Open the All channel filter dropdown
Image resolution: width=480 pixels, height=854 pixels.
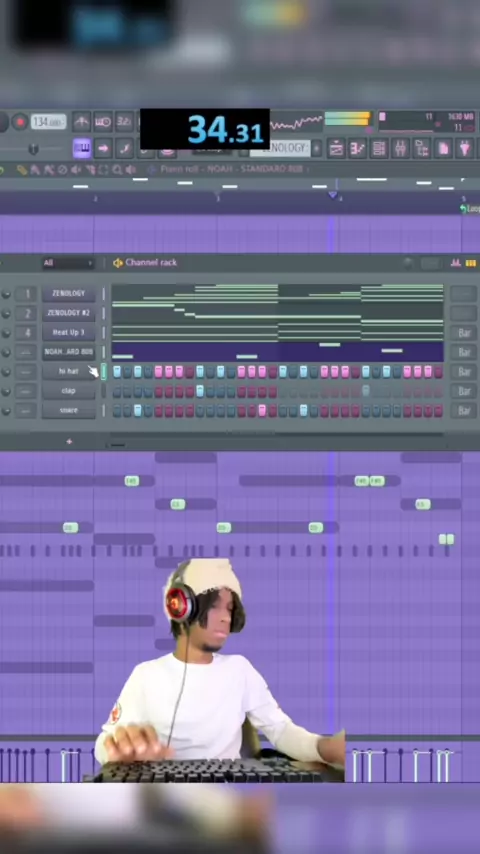click(68, 263)
